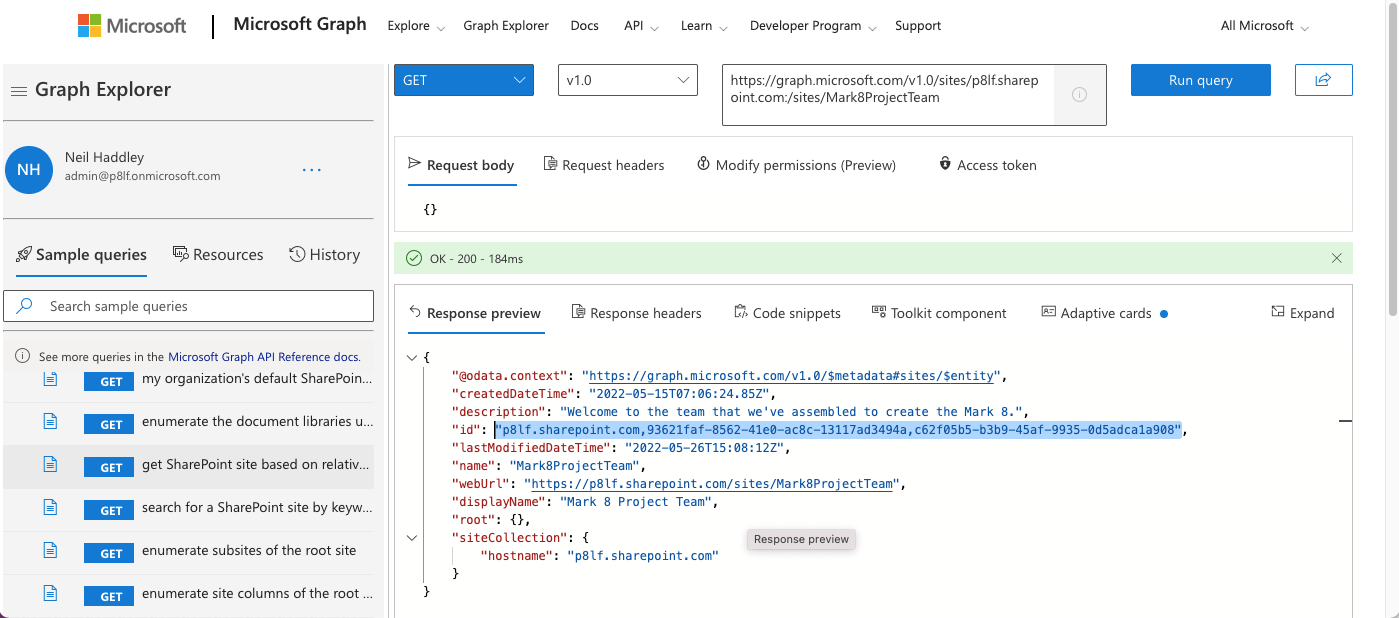Click the share query icon button
Screen dimensions: 1399x618
(1323, 80)
